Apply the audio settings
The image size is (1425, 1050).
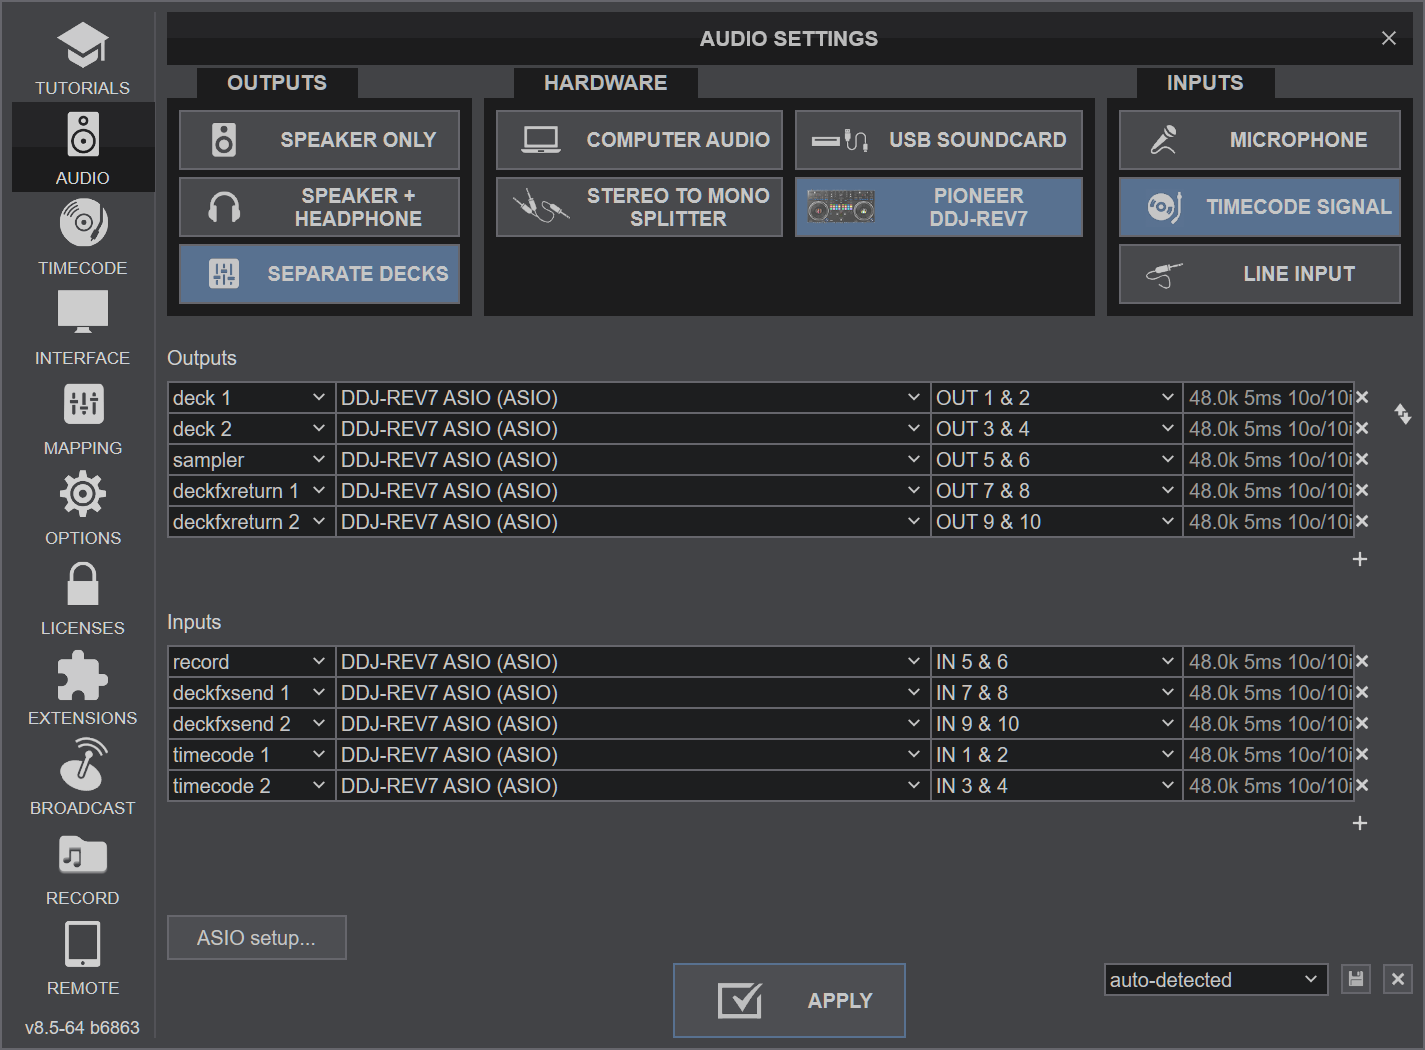click(789, 1000)
